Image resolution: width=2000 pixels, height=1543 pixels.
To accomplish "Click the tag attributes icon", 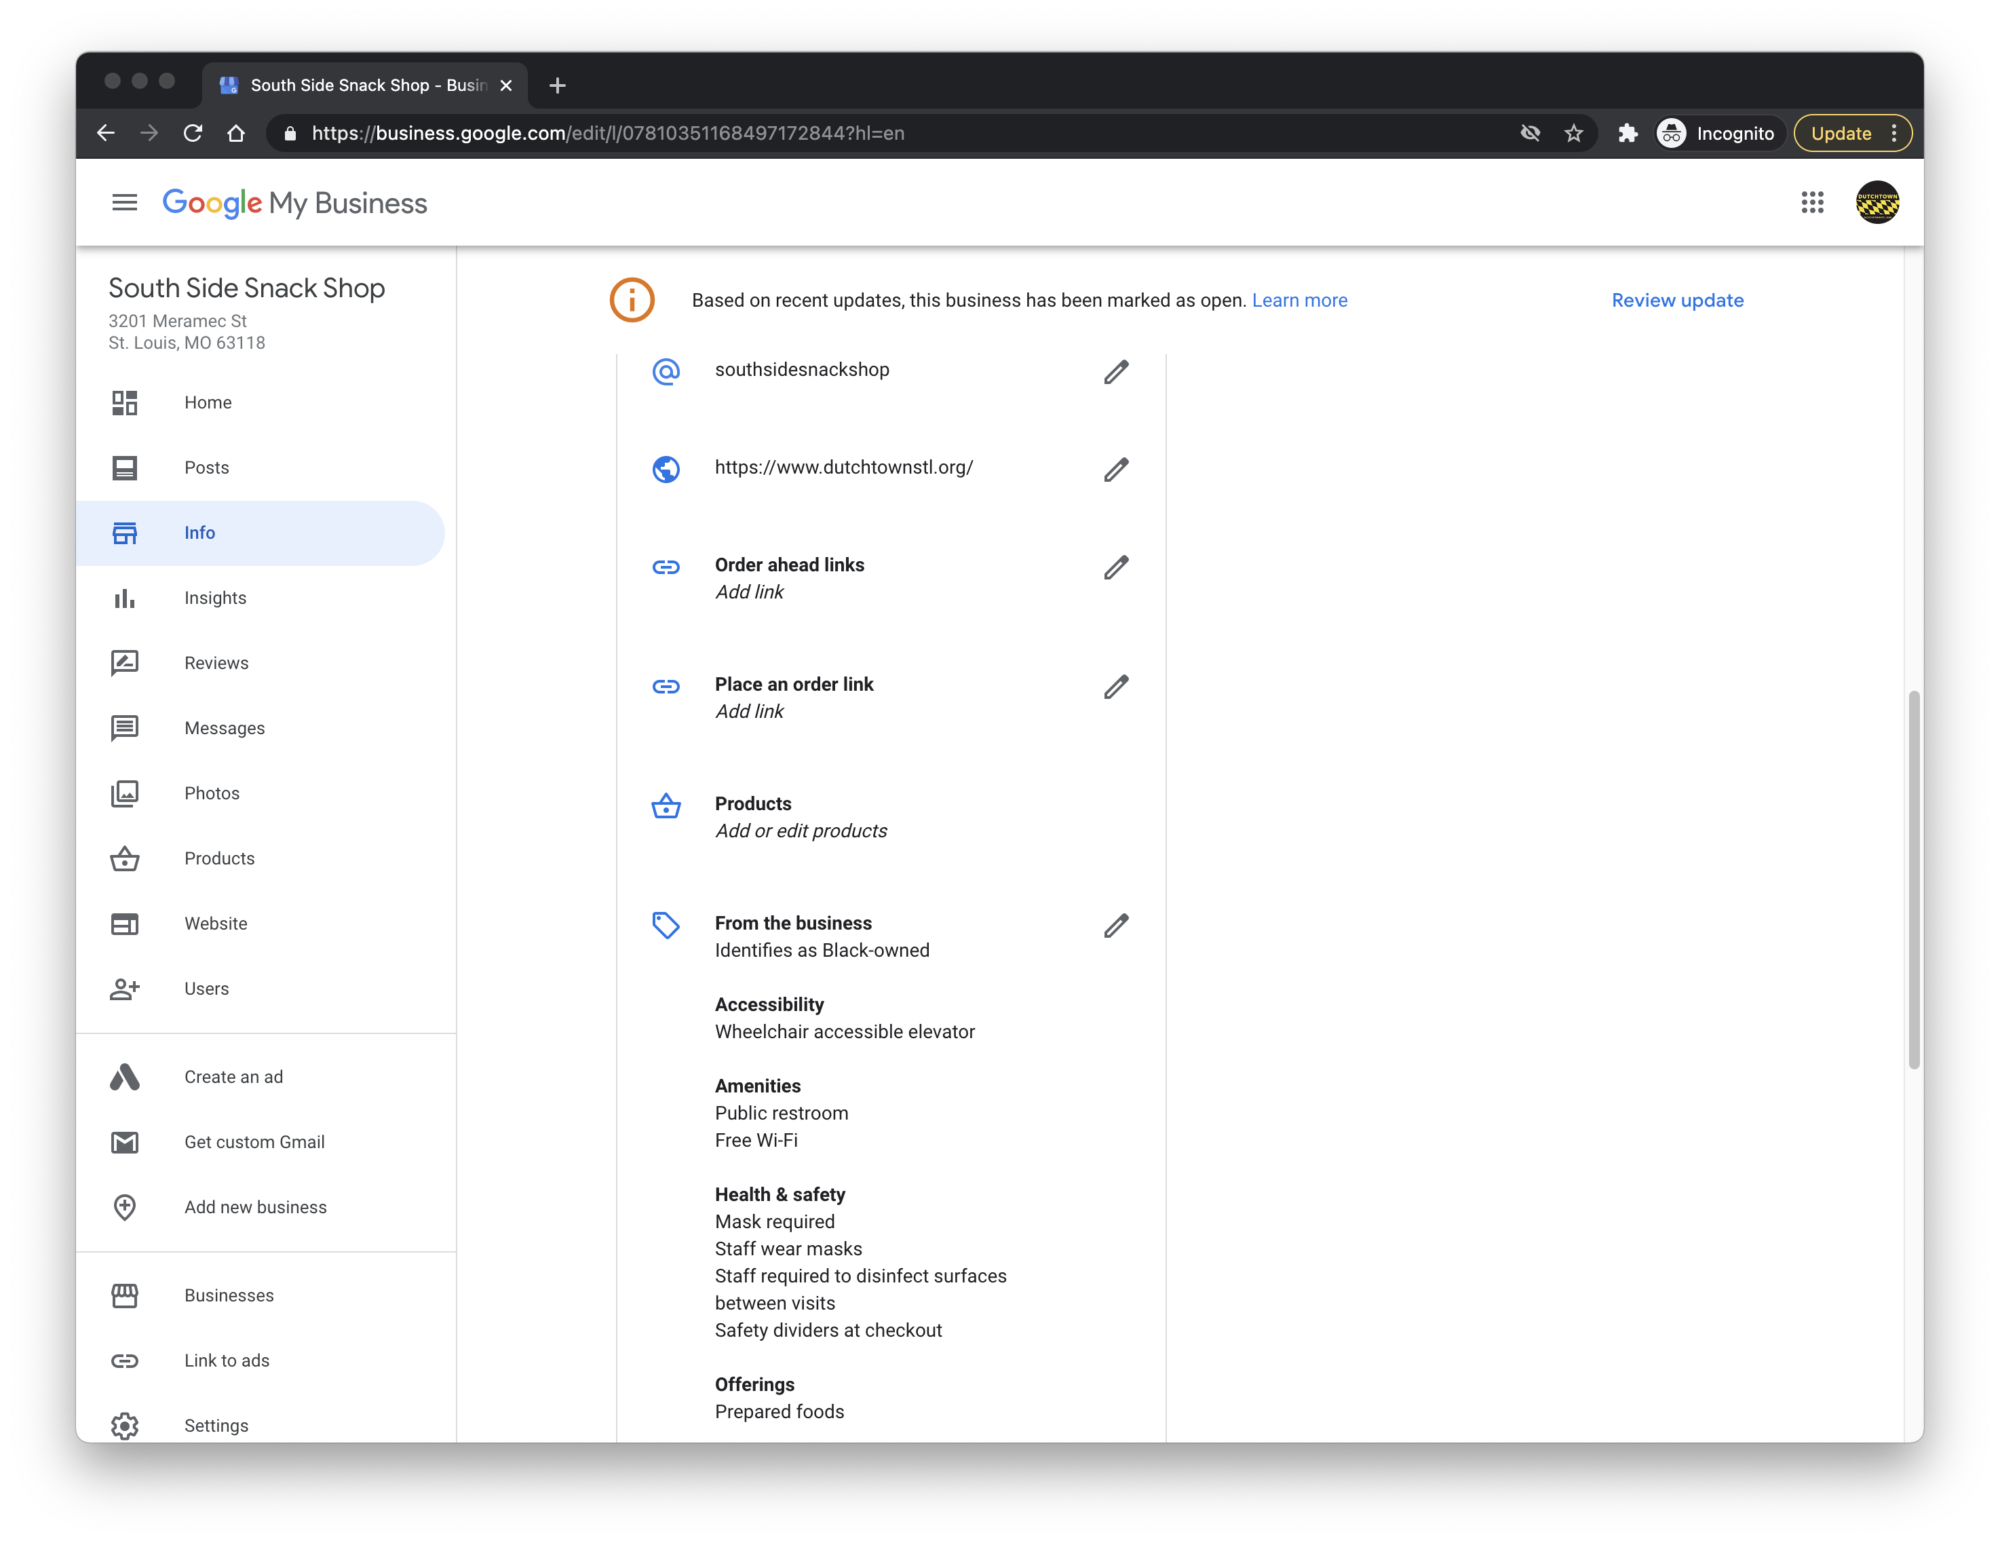I will (666, 925).
